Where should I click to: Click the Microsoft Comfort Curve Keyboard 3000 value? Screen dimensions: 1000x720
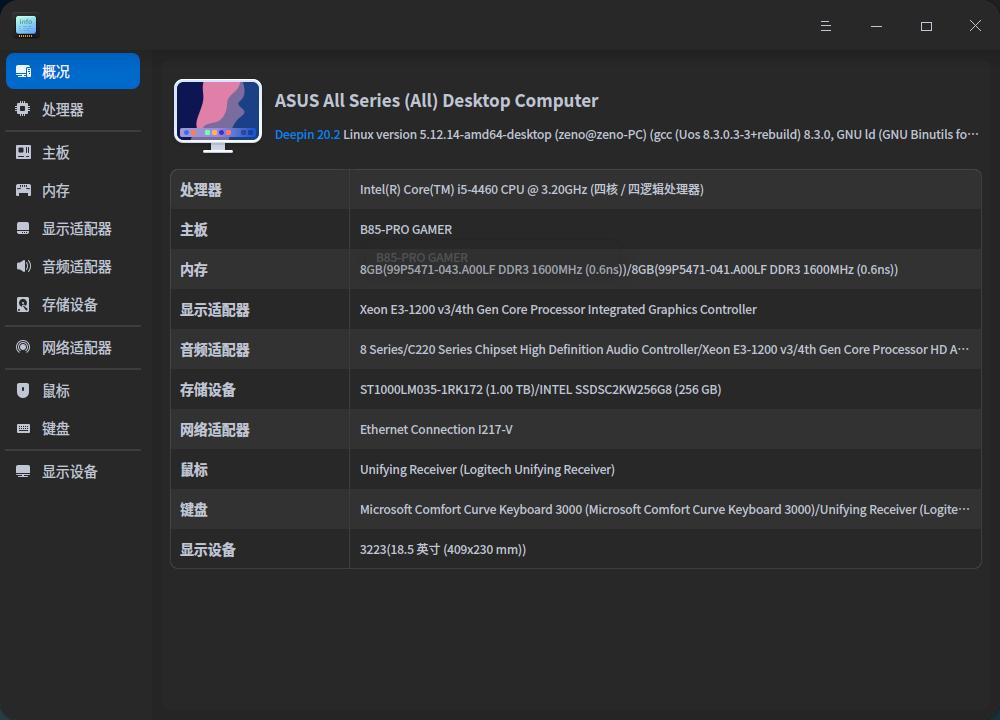pyautogui.click(x=665, y=510)
